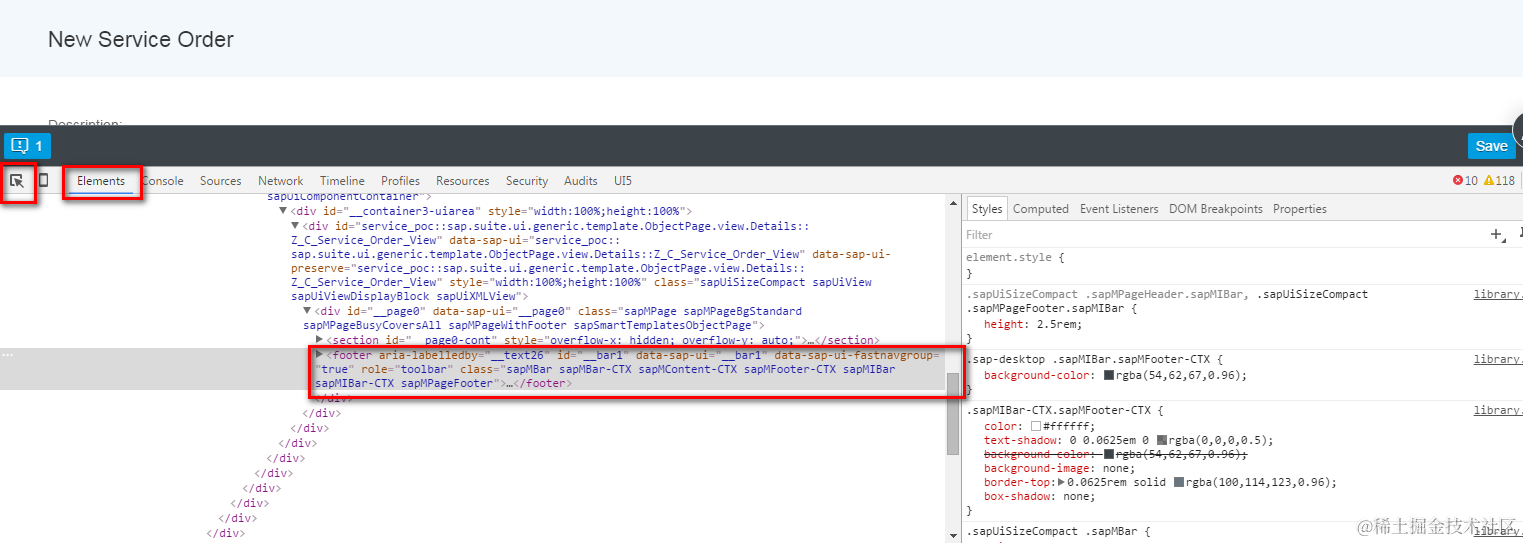Activate the inspect element picker icon
The width and height of the screenshot is (1523, 543).
coord(17,181)
